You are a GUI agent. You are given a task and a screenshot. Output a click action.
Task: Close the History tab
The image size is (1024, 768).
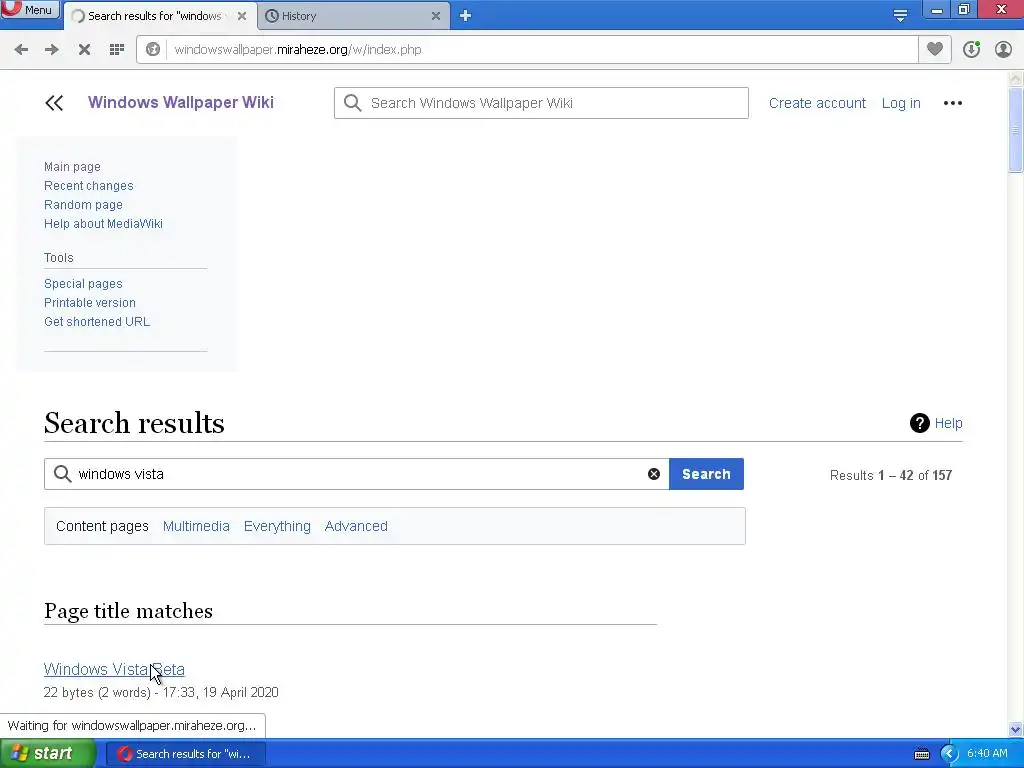[436, 16]
